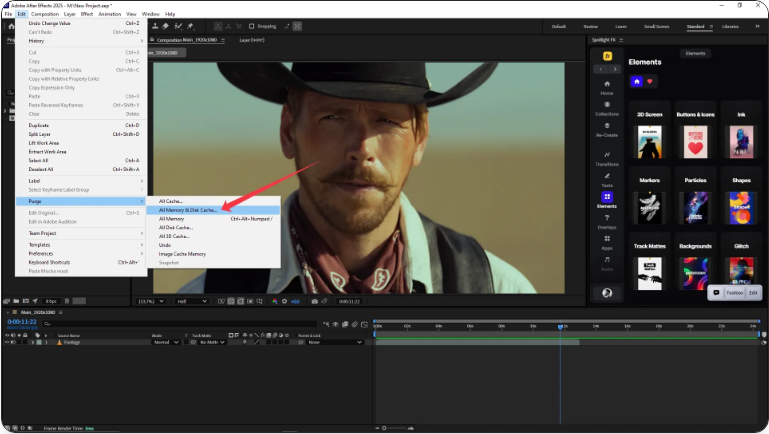Image resolution: width=769 pixels, height=434 pixels.
Task: Open the Normal blending mode dropdown
Action: 164,342
